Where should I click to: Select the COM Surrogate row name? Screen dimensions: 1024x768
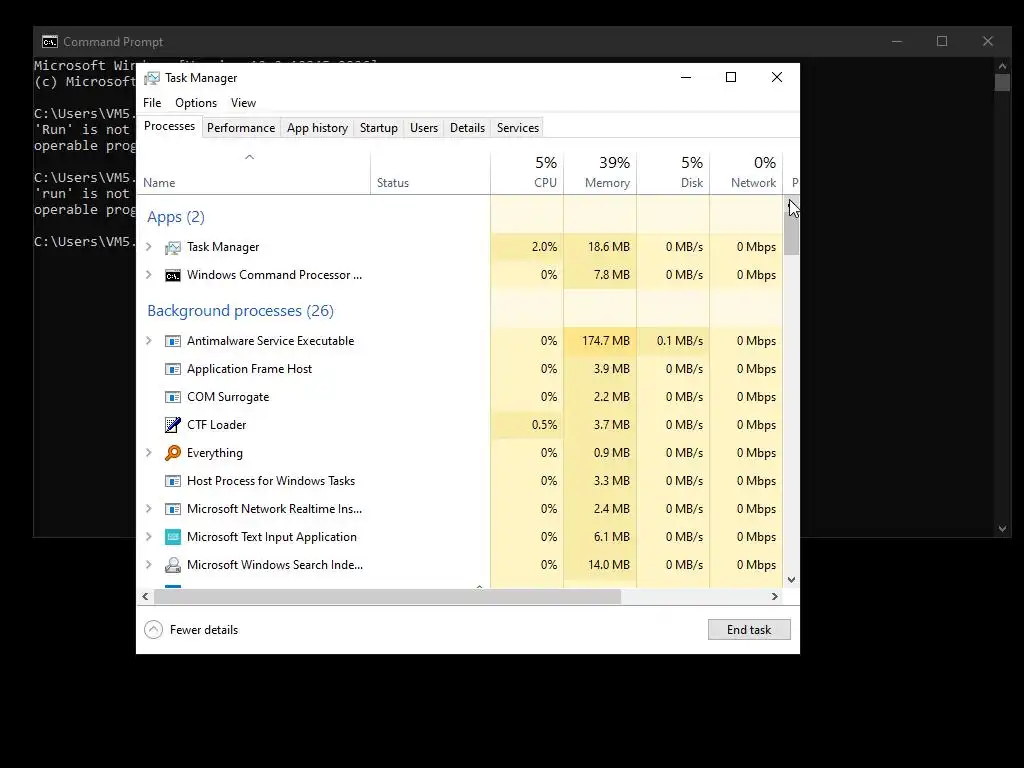[x=228, y=397]
